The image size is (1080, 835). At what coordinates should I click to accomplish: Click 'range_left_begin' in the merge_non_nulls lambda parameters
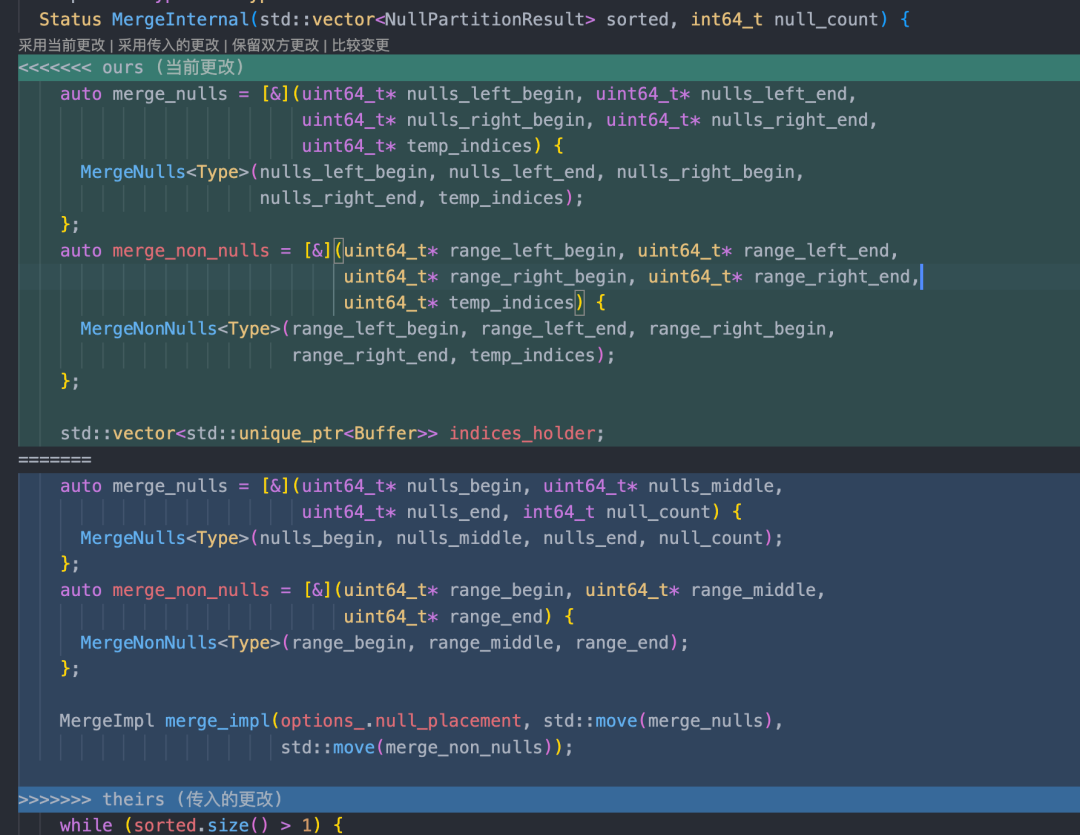point(533,251)
